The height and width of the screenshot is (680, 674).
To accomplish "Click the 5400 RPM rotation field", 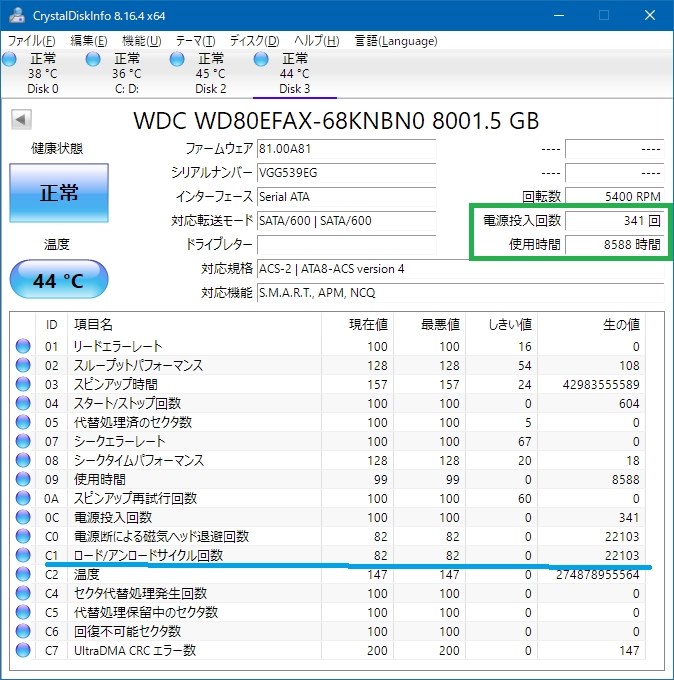I will [x=615, y=197].
